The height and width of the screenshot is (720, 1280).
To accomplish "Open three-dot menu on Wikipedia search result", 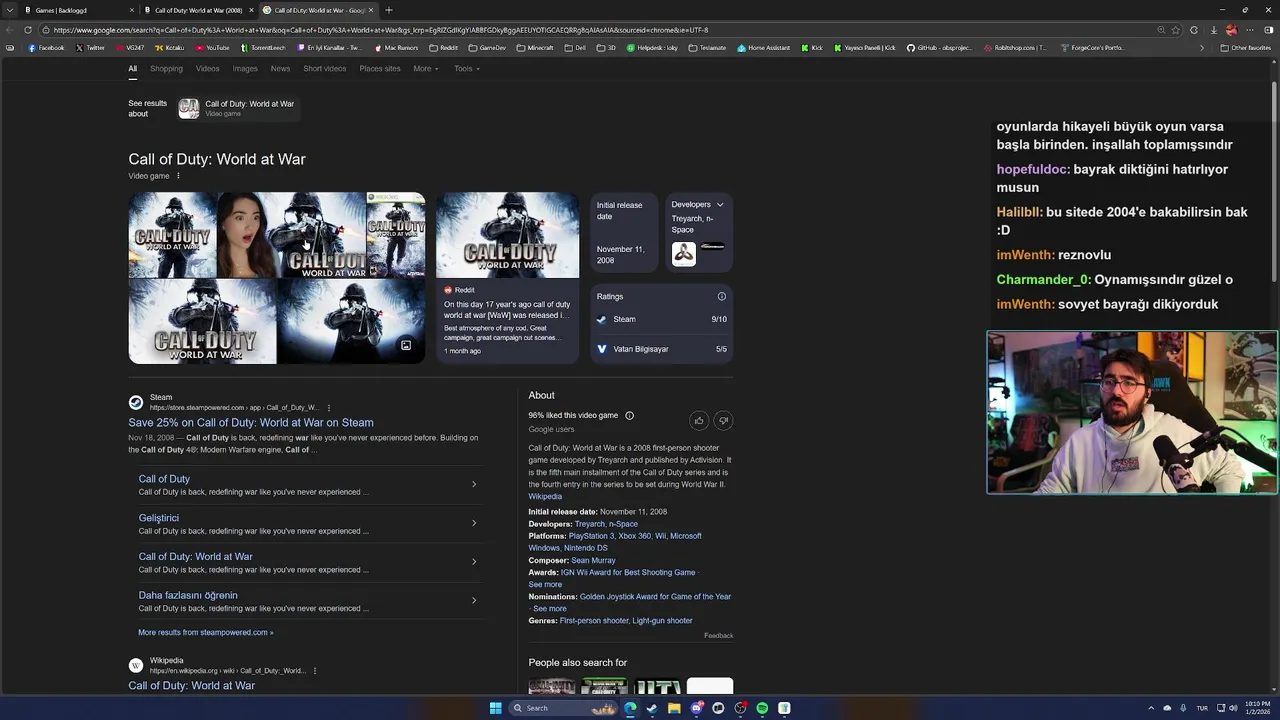I will point(314,671).
